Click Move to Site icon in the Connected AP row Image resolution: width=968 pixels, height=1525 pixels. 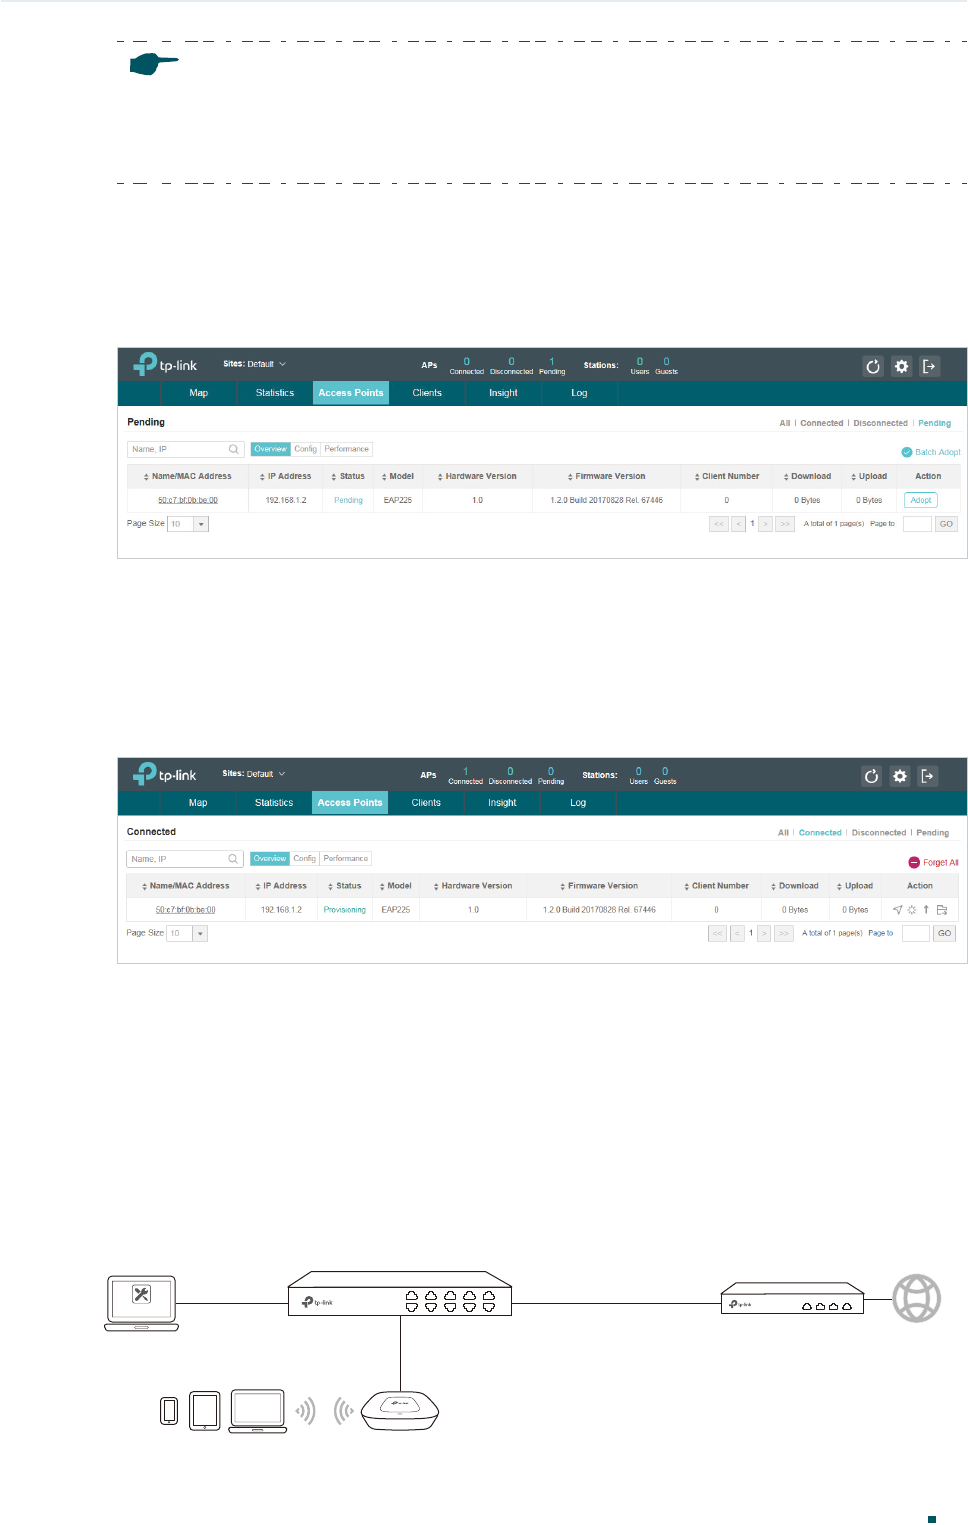pos(942,910)
